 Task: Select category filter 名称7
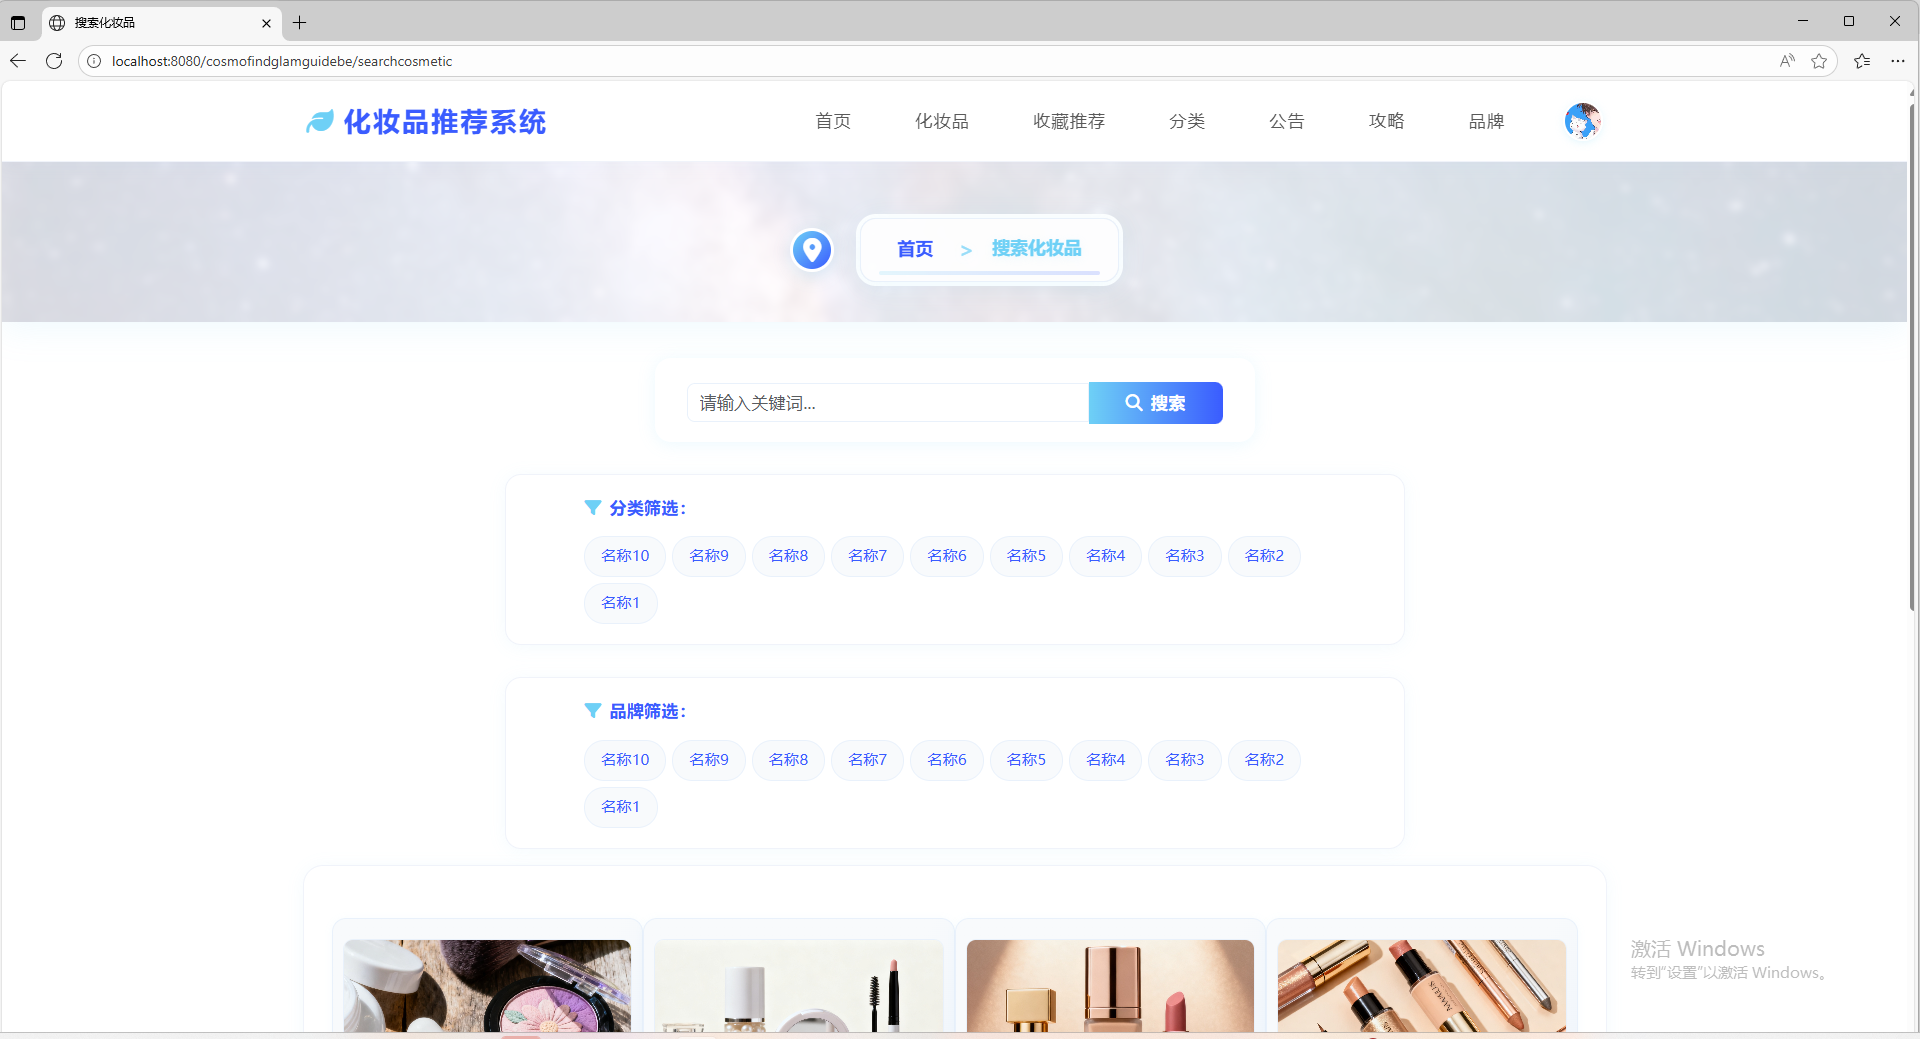pos(867,556)
